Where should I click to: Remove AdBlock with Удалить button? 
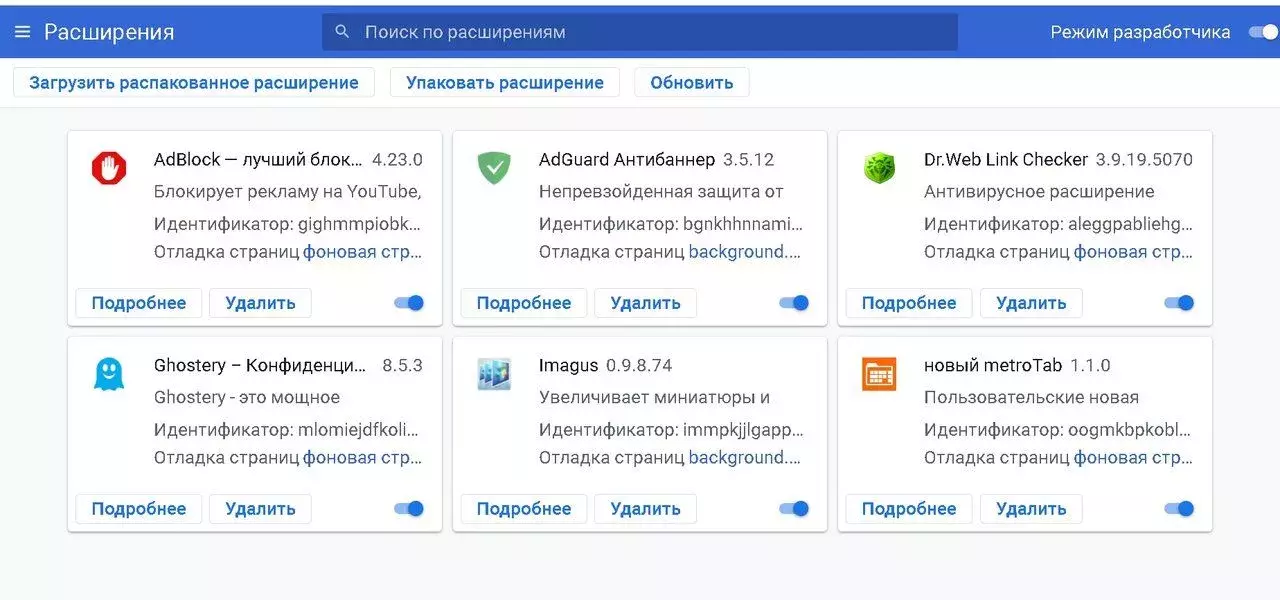pyautogui.click(x=260, y=303)
